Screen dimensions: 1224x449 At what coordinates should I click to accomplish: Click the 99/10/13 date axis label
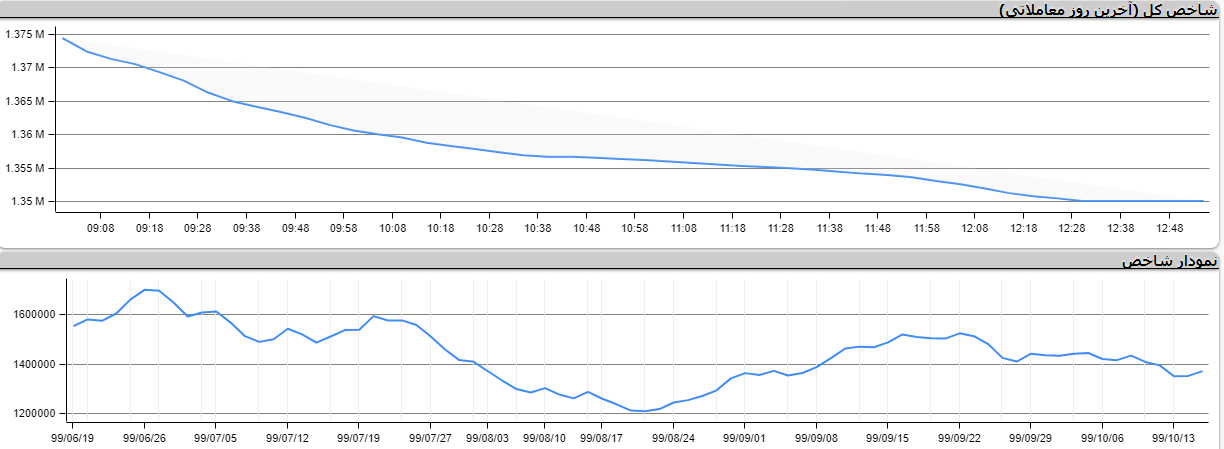(1174, 437)
